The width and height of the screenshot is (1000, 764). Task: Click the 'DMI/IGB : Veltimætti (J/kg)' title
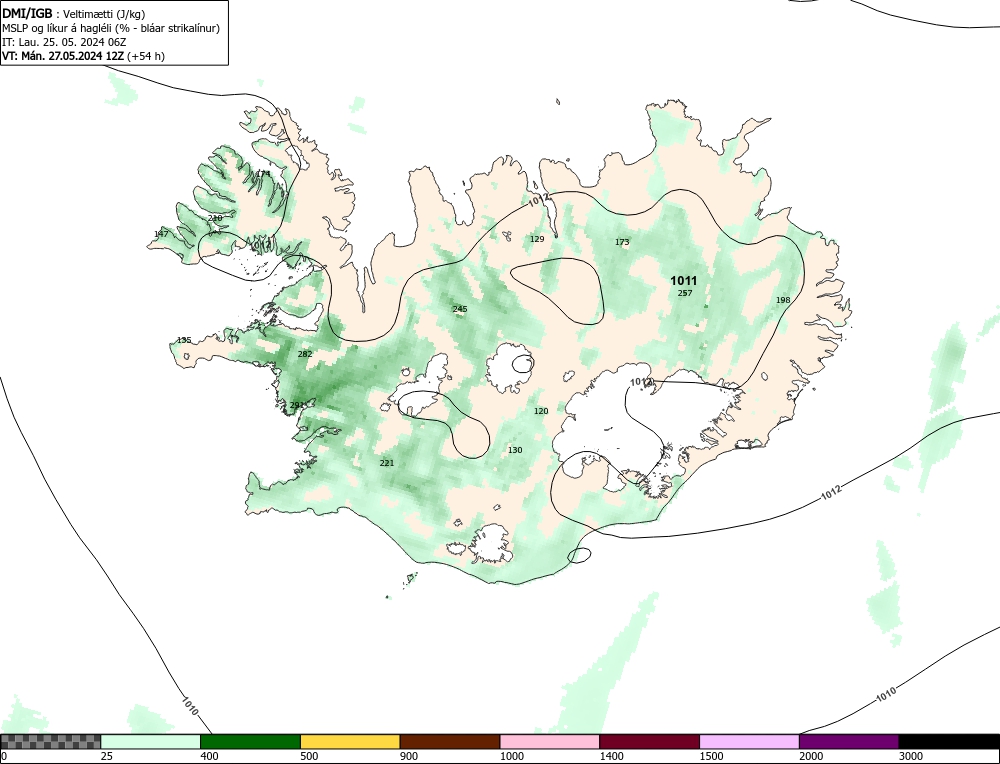[x=73, y=13]
